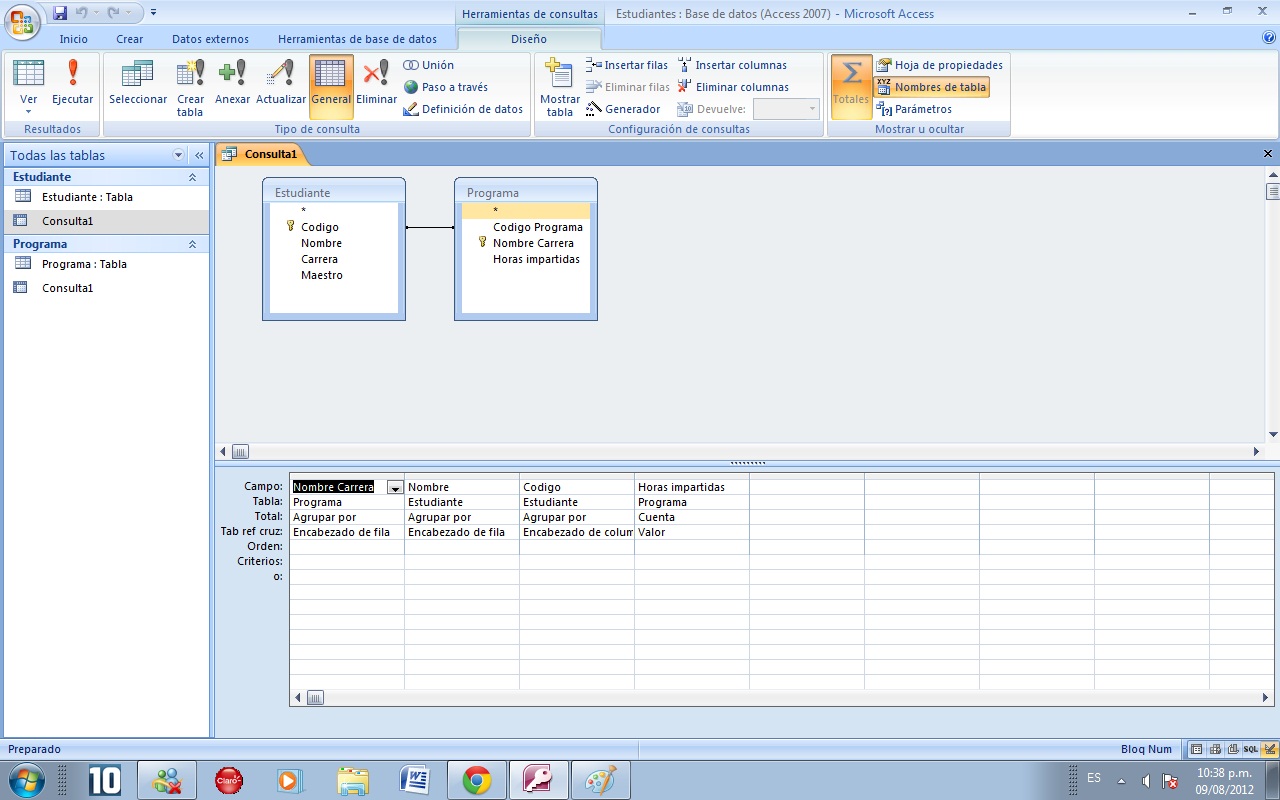Open Microsoft Word from taskbar
The image size is (1280, 800).
point(415,780)
